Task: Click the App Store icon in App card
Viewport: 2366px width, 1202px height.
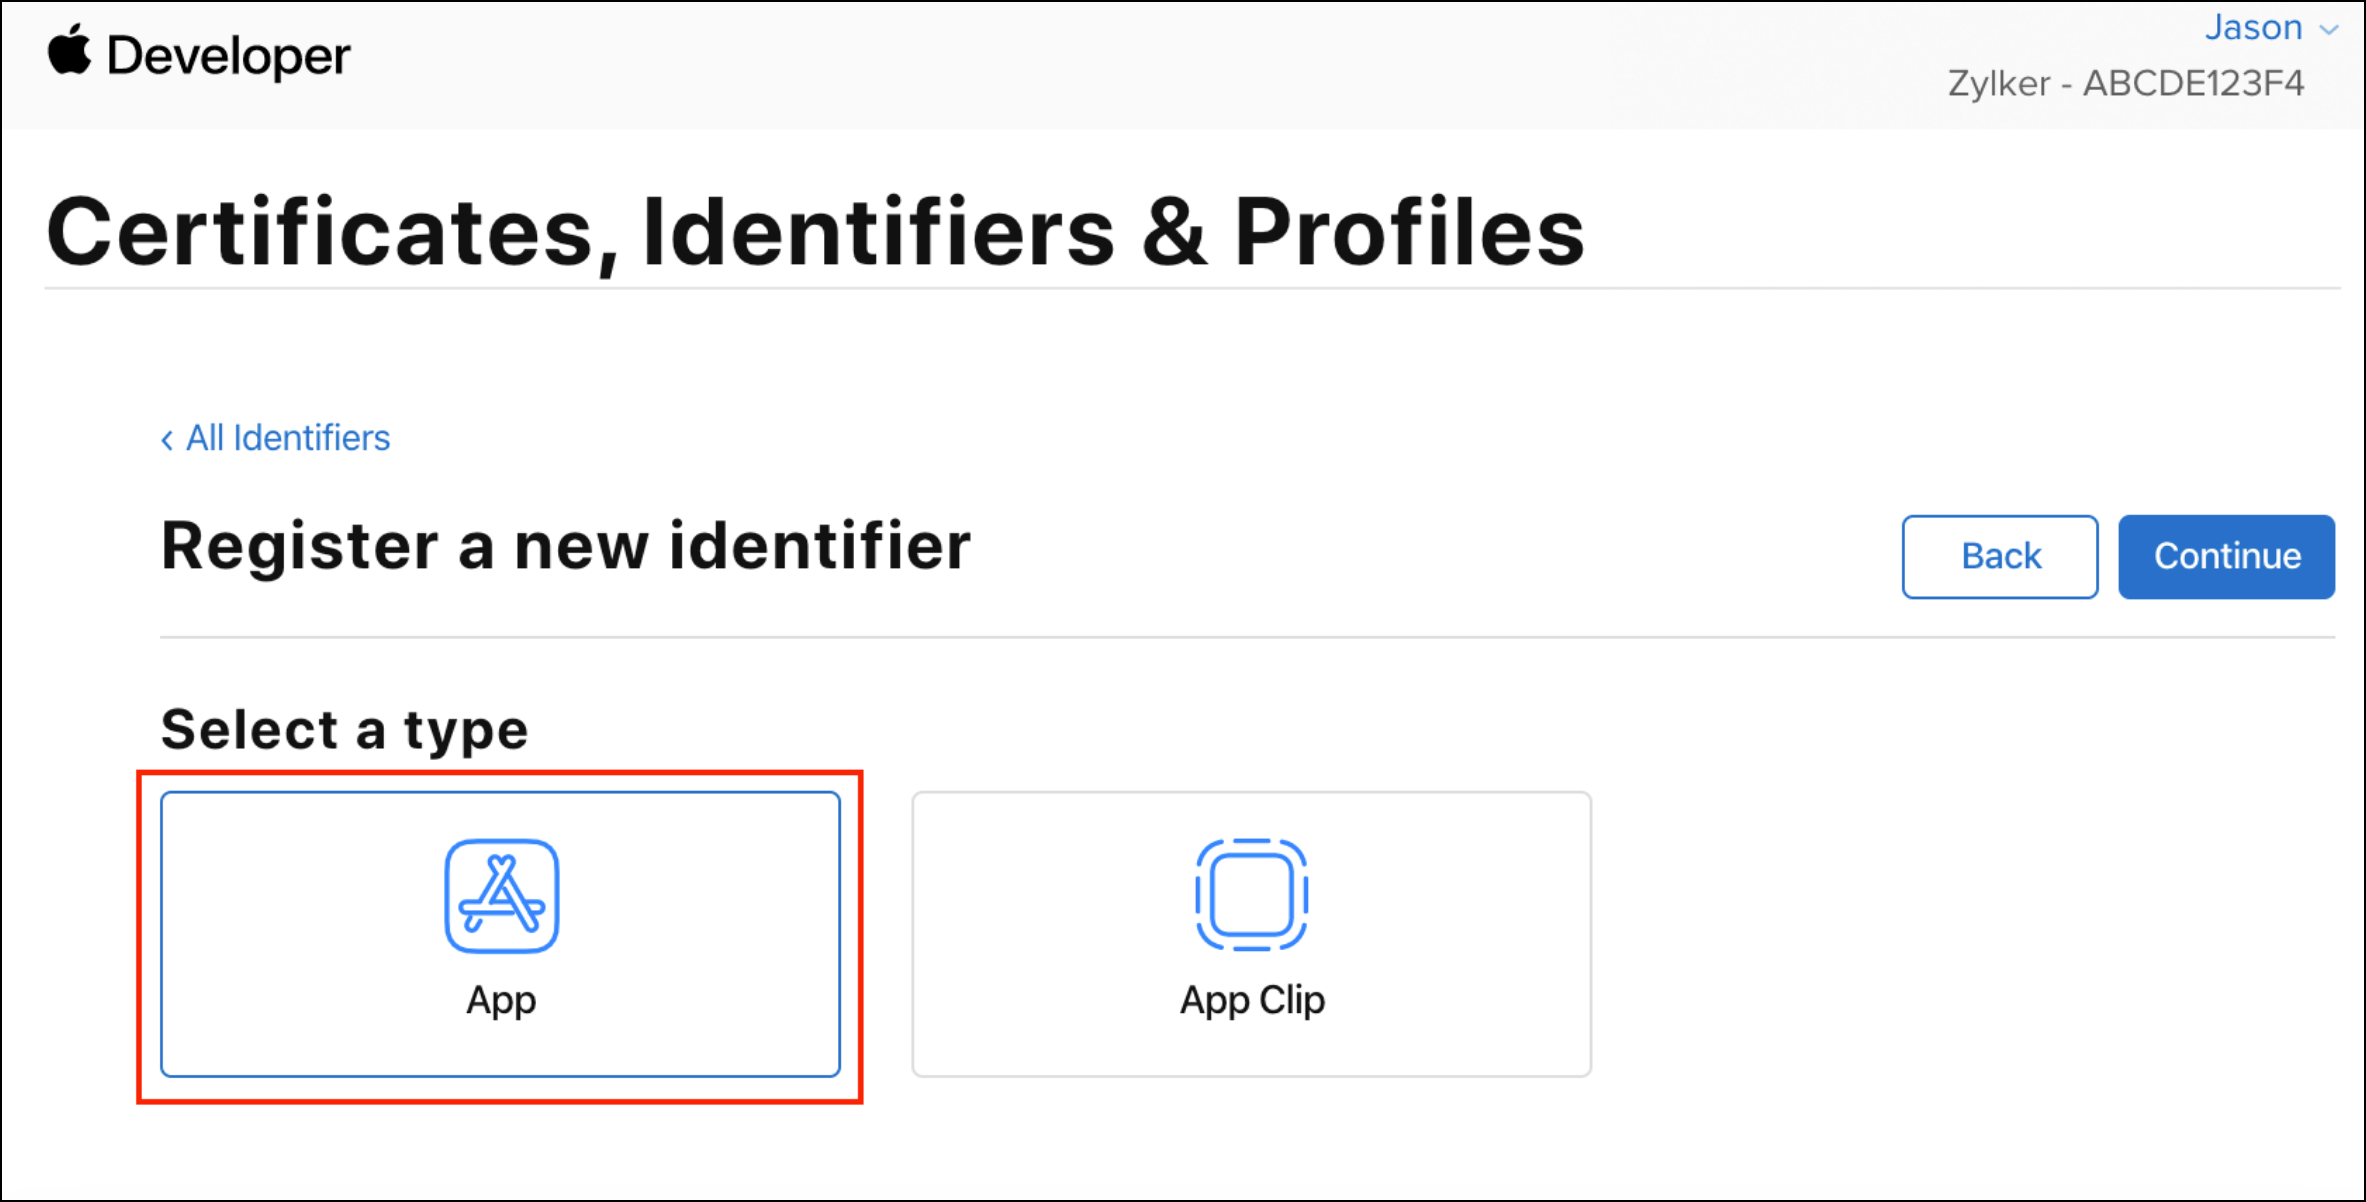Action: (x=501, y=896)
